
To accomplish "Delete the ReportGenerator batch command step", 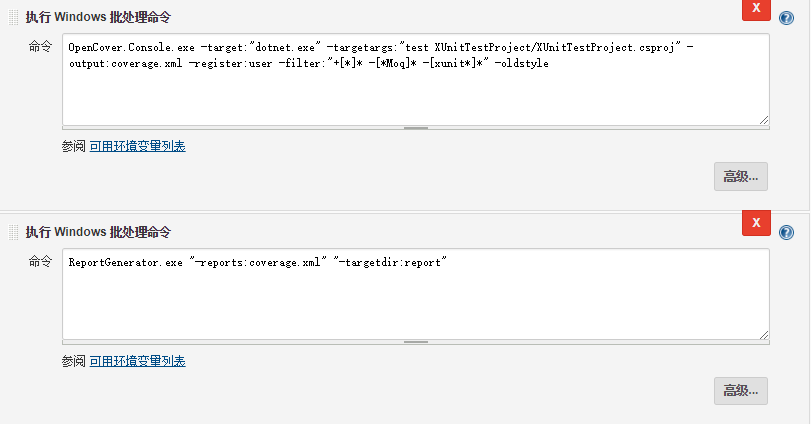I will (756, 222).
